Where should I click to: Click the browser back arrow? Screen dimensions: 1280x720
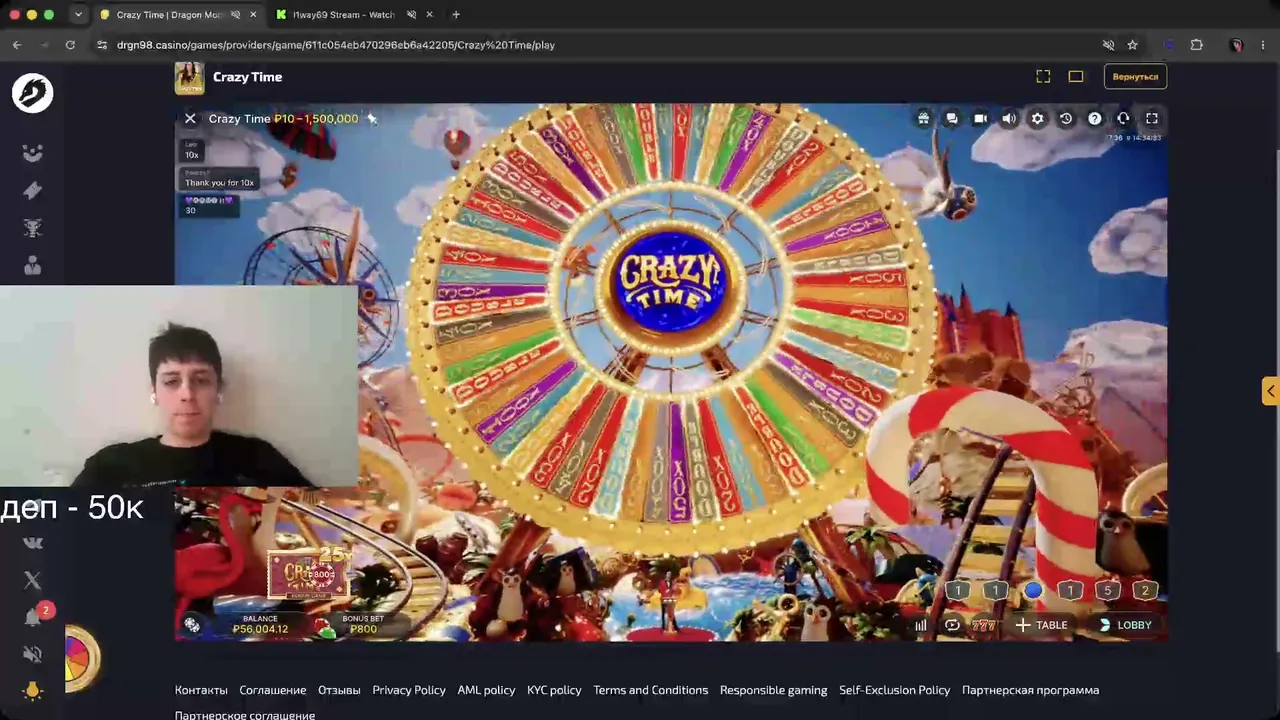tap(17, 45)
